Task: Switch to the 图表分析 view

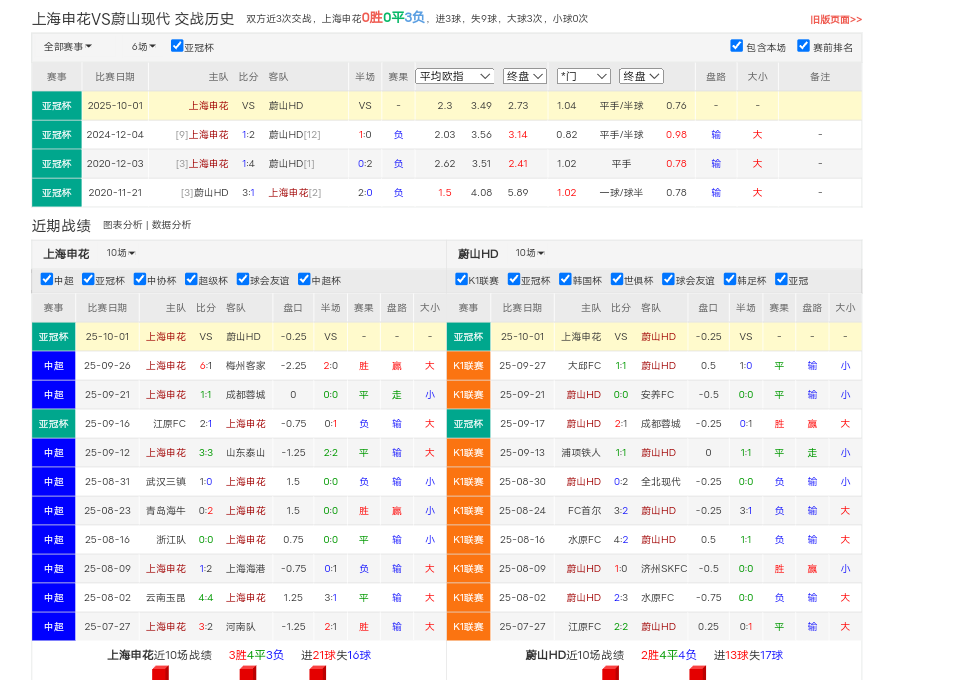Action: tap(122, 225)
